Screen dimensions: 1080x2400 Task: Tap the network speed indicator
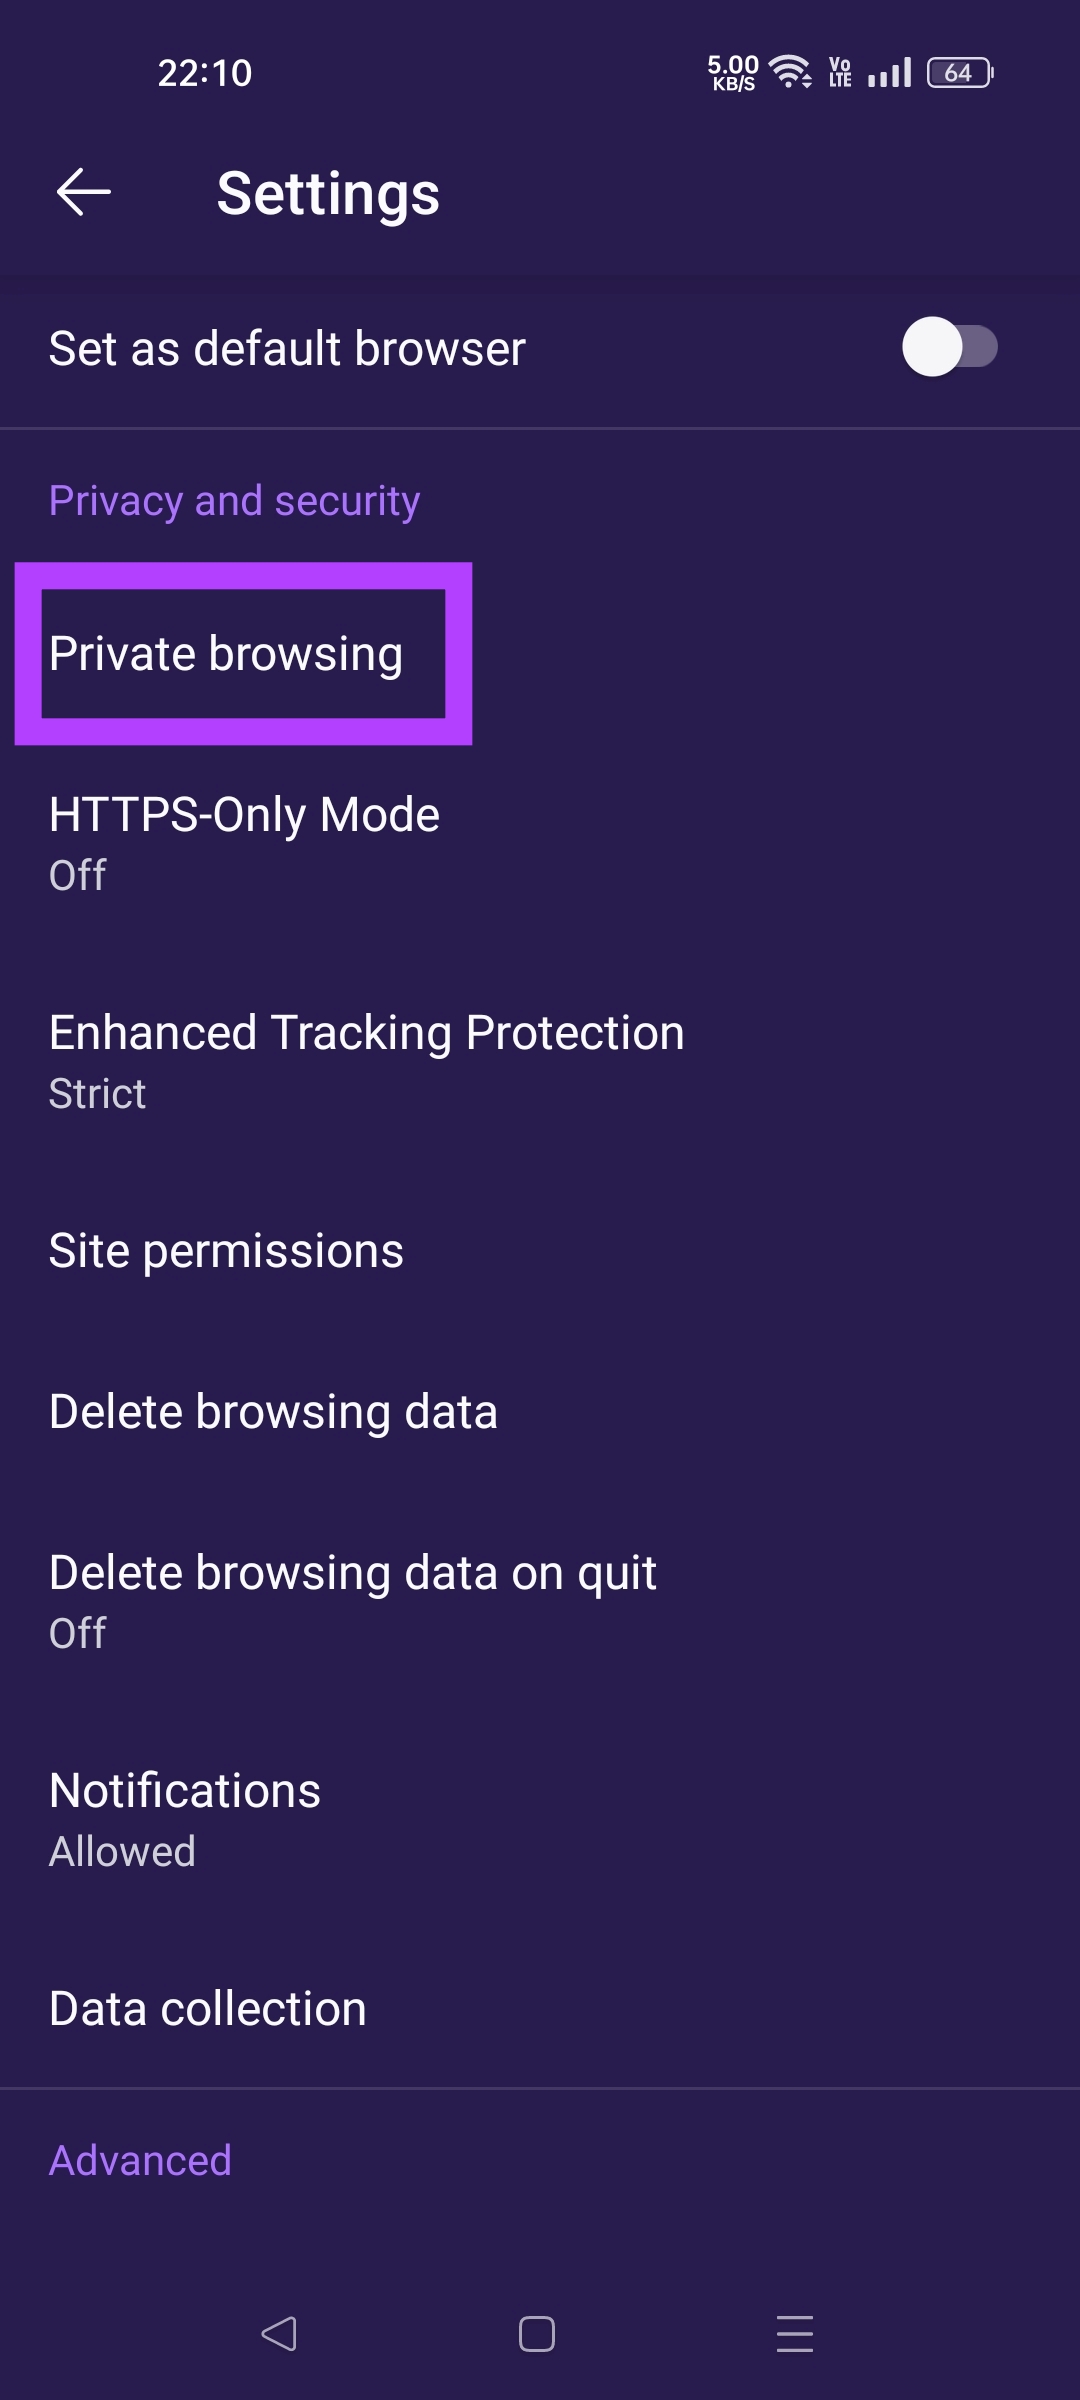(730, 72)
